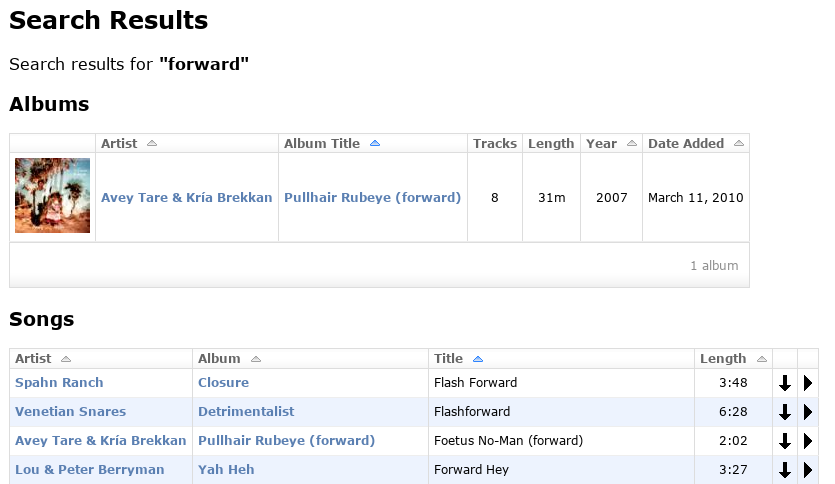The image size is (835, 484).
Task: Download the song Flash Forward
Action: coord(784,383)
